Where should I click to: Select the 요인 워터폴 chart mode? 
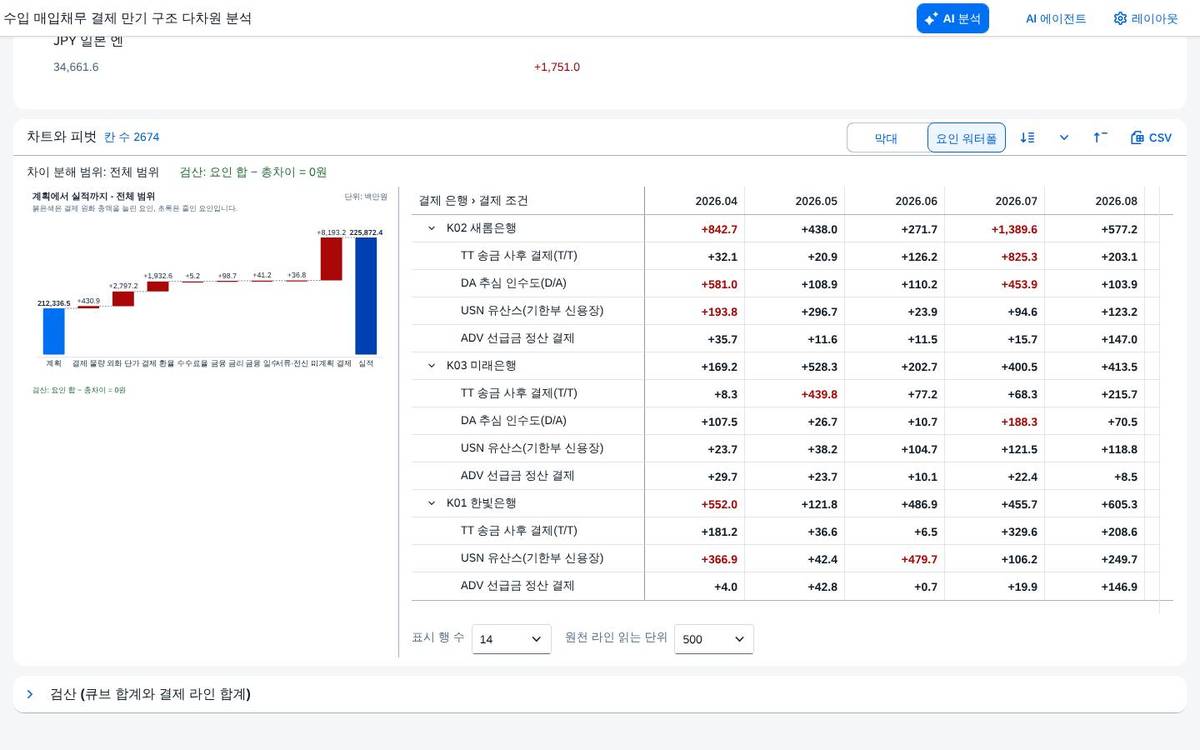(966, 138)
